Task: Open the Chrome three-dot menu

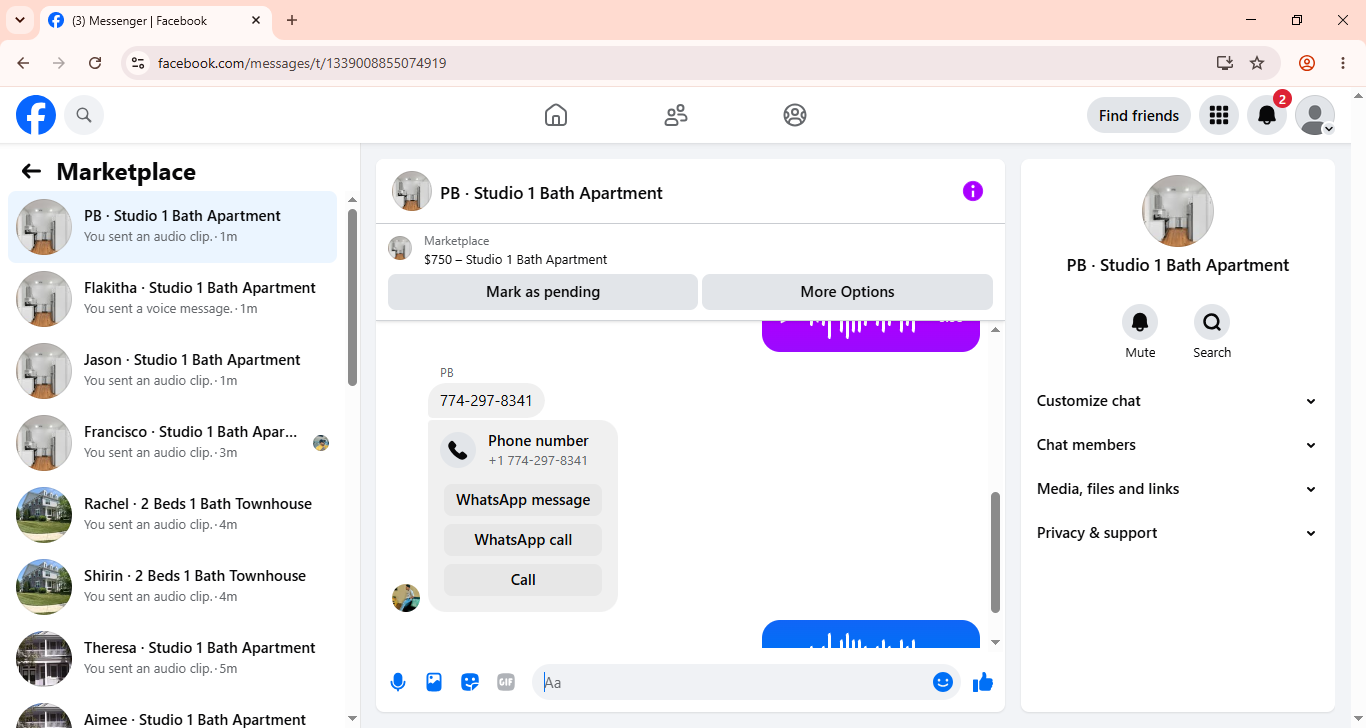Action: point(1342,63)
